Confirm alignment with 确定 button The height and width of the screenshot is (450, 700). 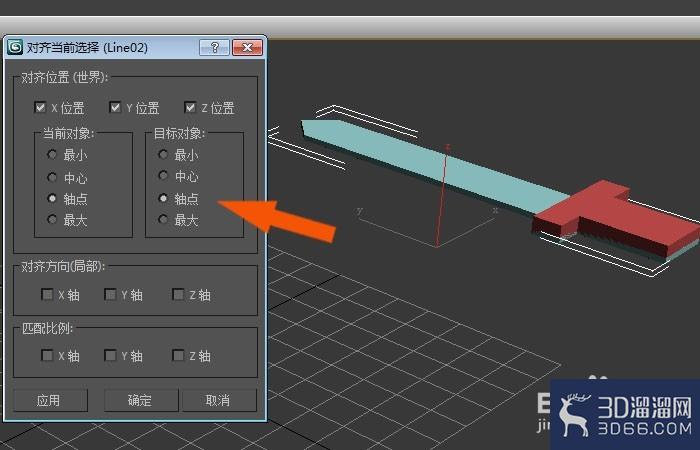pyautogui.click(x=141, y=400)
